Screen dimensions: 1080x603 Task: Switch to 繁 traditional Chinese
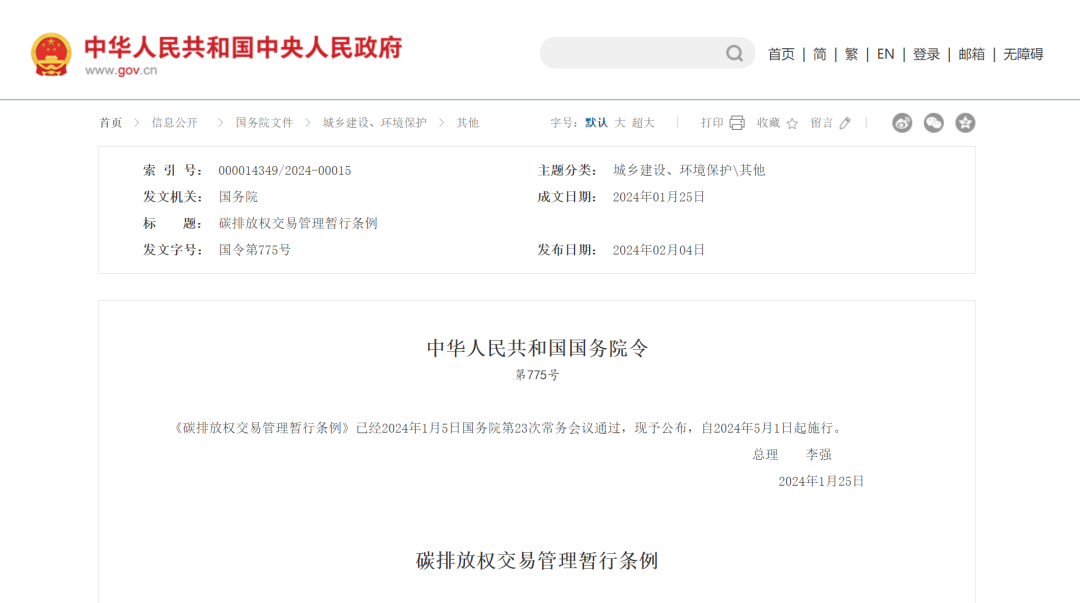pyautogui.click(x=851, y=54)
